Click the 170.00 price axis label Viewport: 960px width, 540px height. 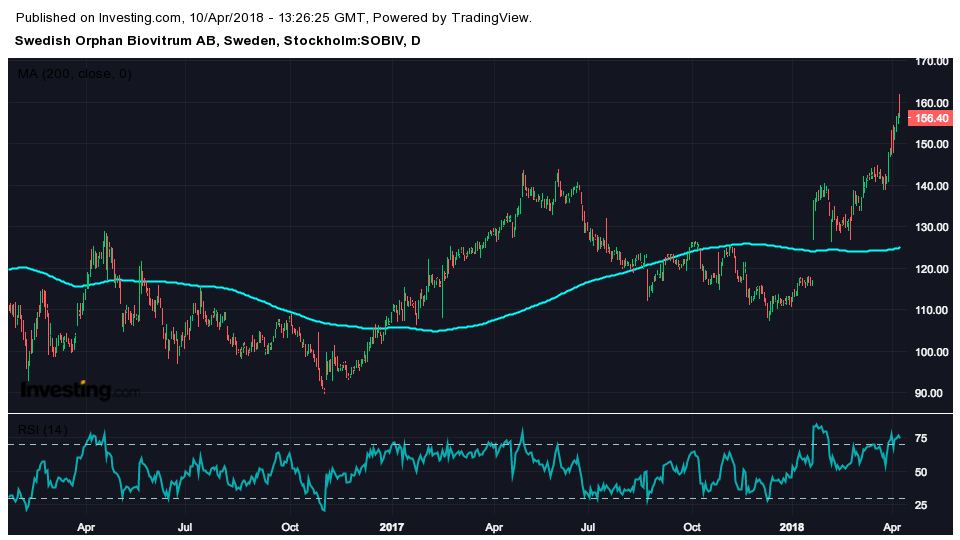[x=932, y=61]
